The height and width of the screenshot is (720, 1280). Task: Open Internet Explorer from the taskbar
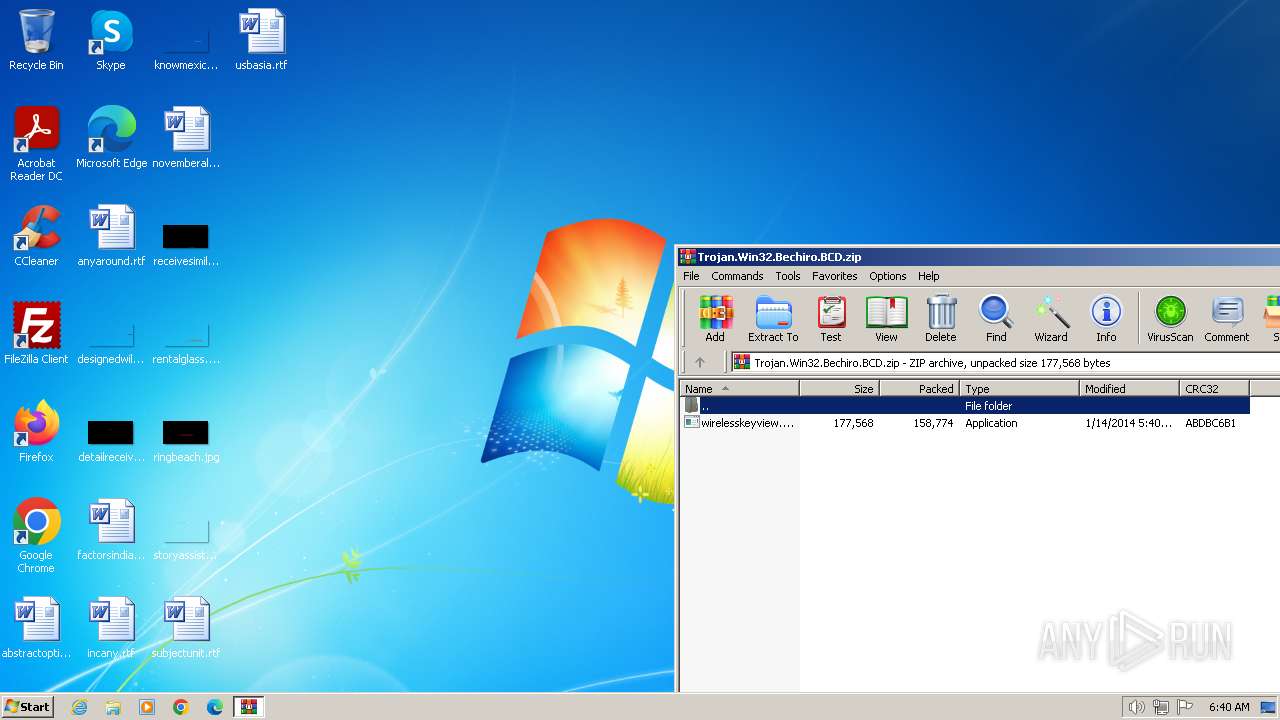point(79,707)
